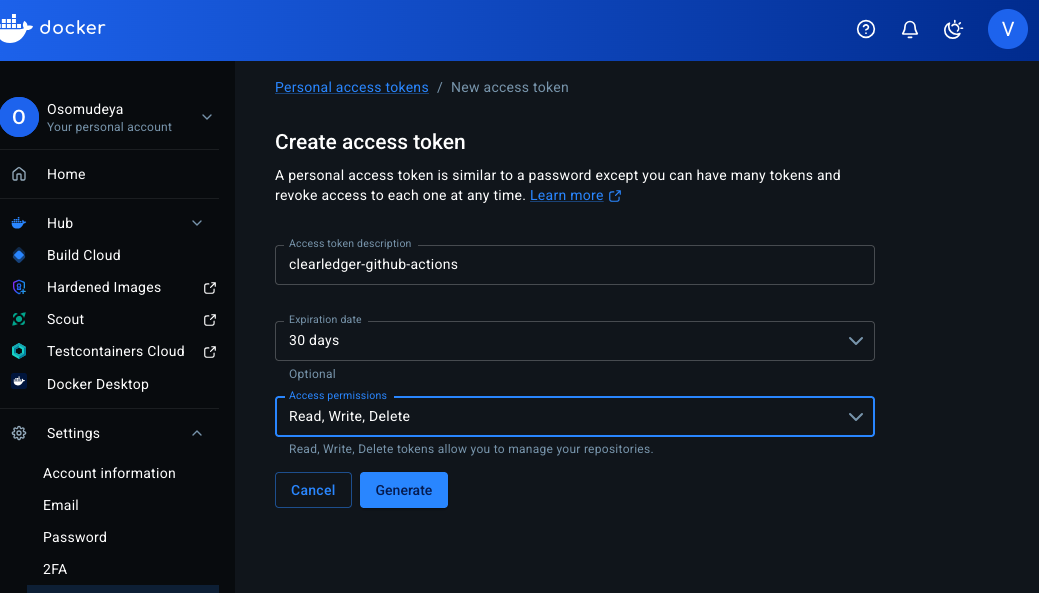The image size is (1039, 593).
Task: Click the Expiration date chevron arrow
Action: (855, 341)
